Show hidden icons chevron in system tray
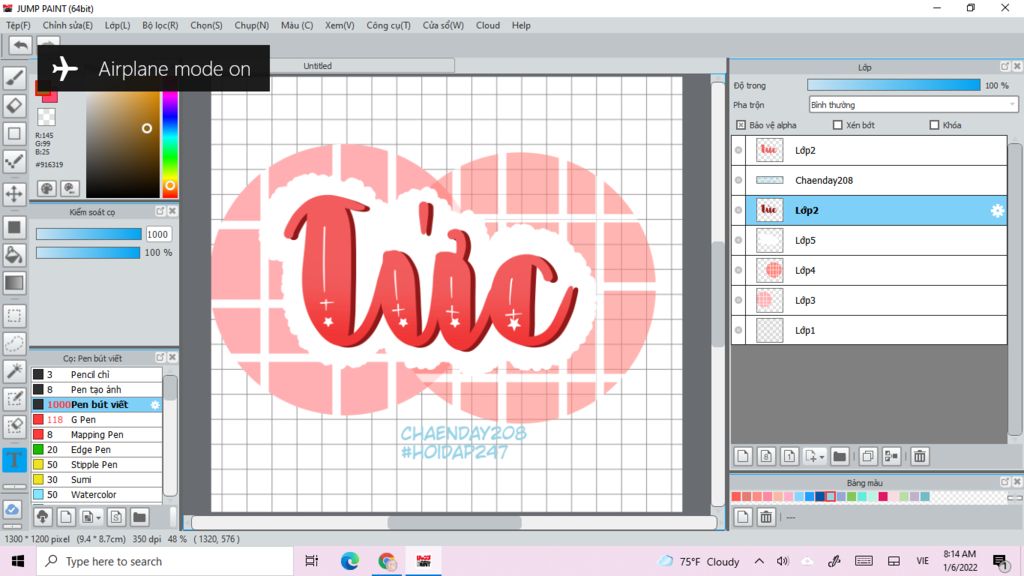 click(x=759, y=561)
